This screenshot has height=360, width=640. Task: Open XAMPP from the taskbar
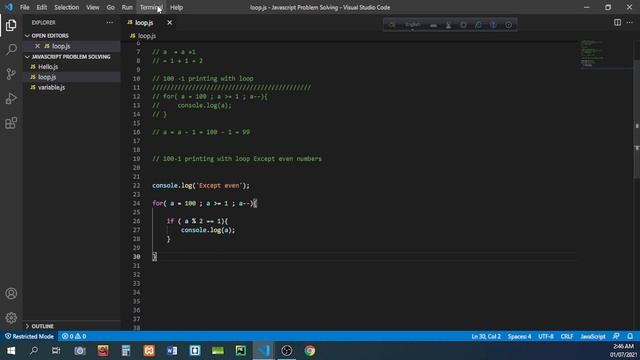point(149,351)
